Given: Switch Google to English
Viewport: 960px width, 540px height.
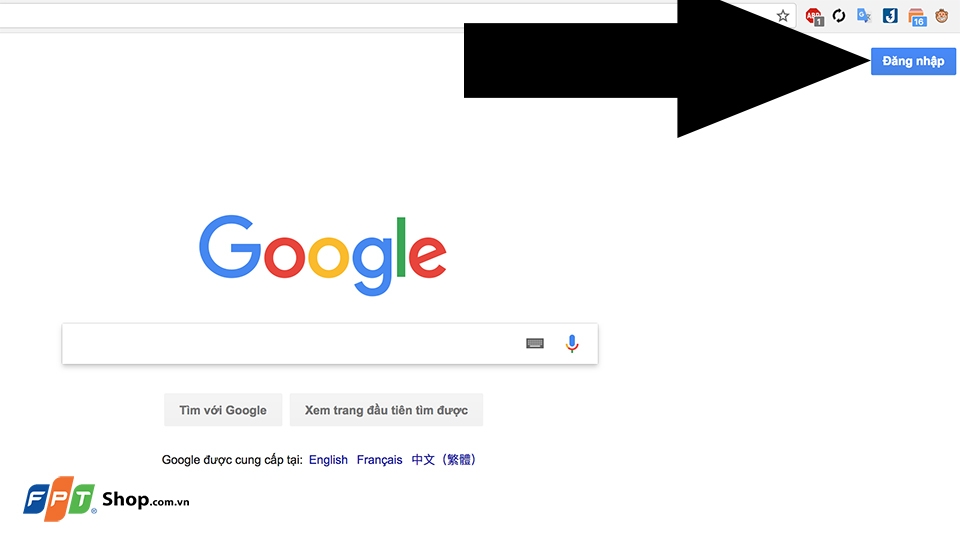Looking at the screenshot, I should pos(328,460).
